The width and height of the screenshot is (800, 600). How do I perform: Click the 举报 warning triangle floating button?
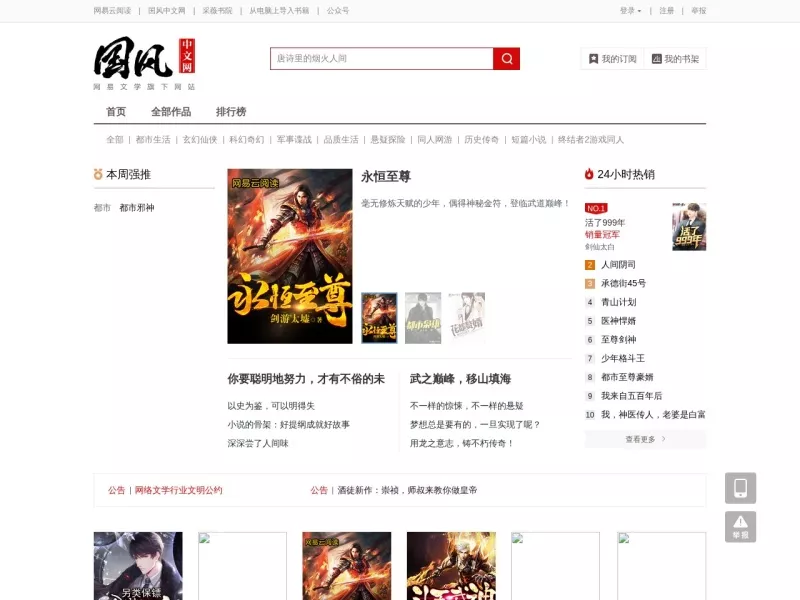click(x=740, y=527)
